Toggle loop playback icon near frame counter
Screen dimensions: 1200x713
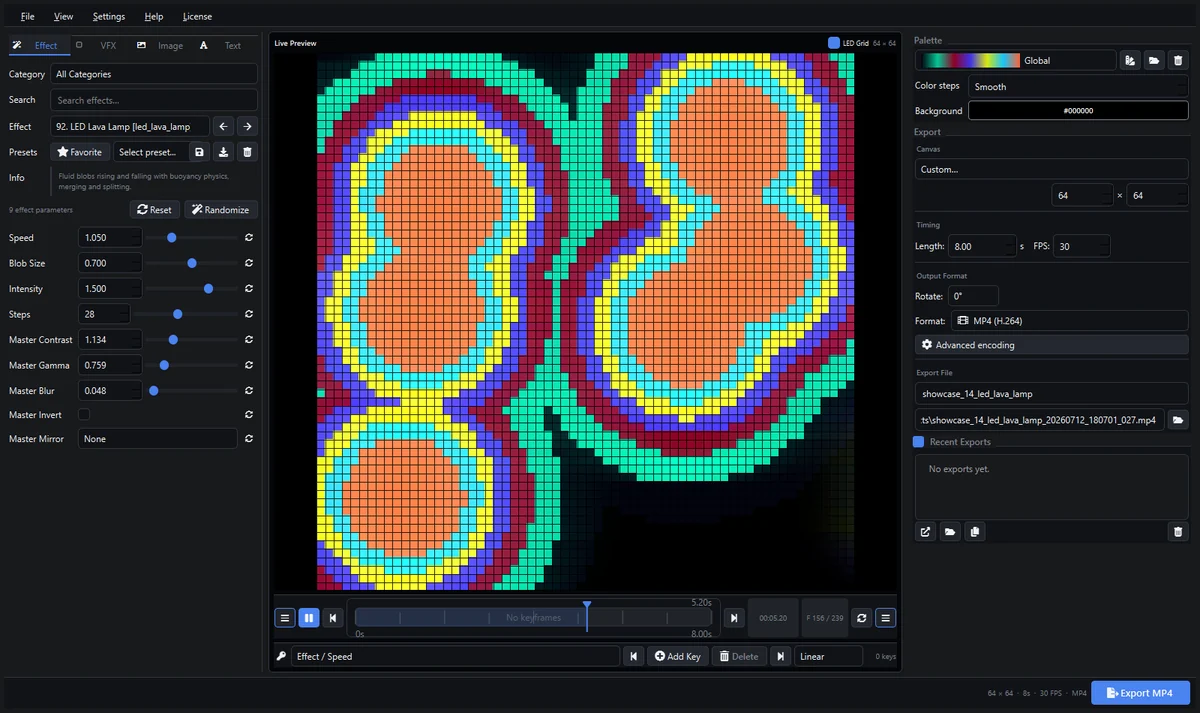pos(862,618)
